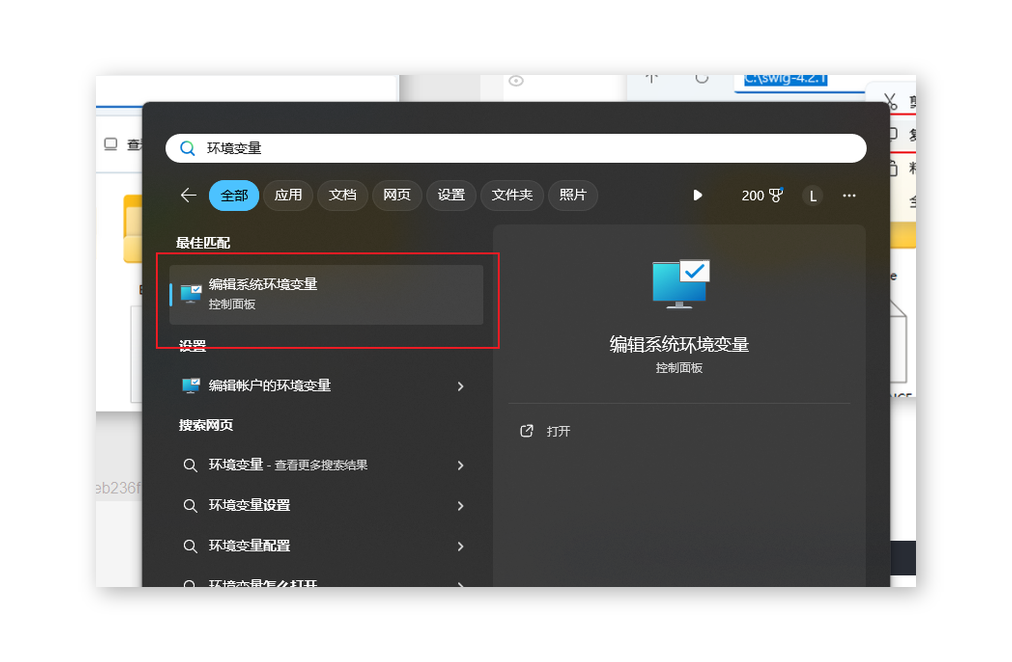Expand the 环境变量设置 suggestion chevron
This screenshot has width=1012, height=662.
(x=460, y=506)
